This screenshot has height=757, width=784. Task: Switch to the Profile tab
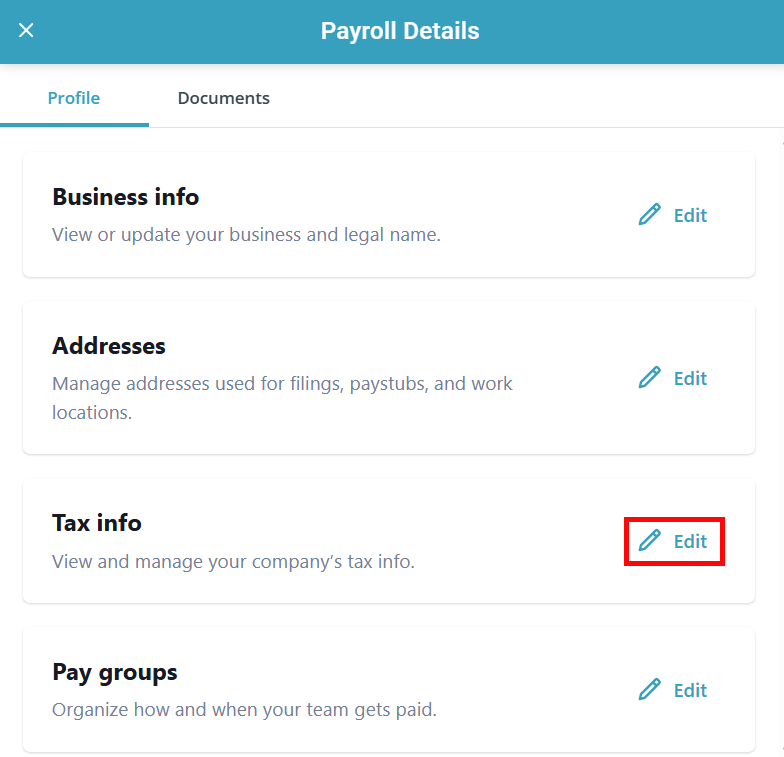click(x=74, y=98)
